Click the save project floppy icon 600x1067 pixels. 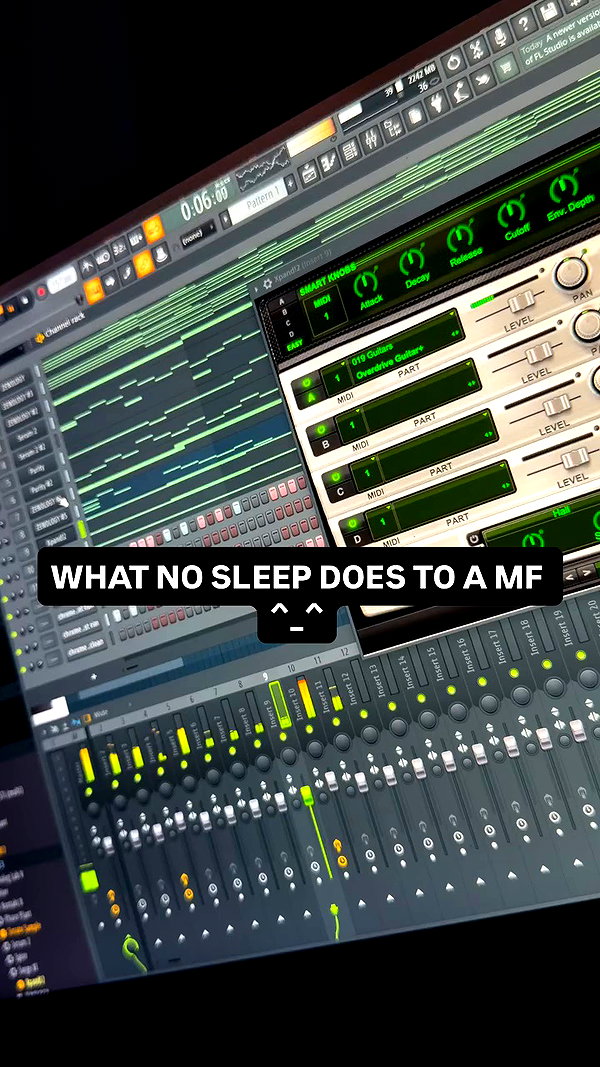547,12
